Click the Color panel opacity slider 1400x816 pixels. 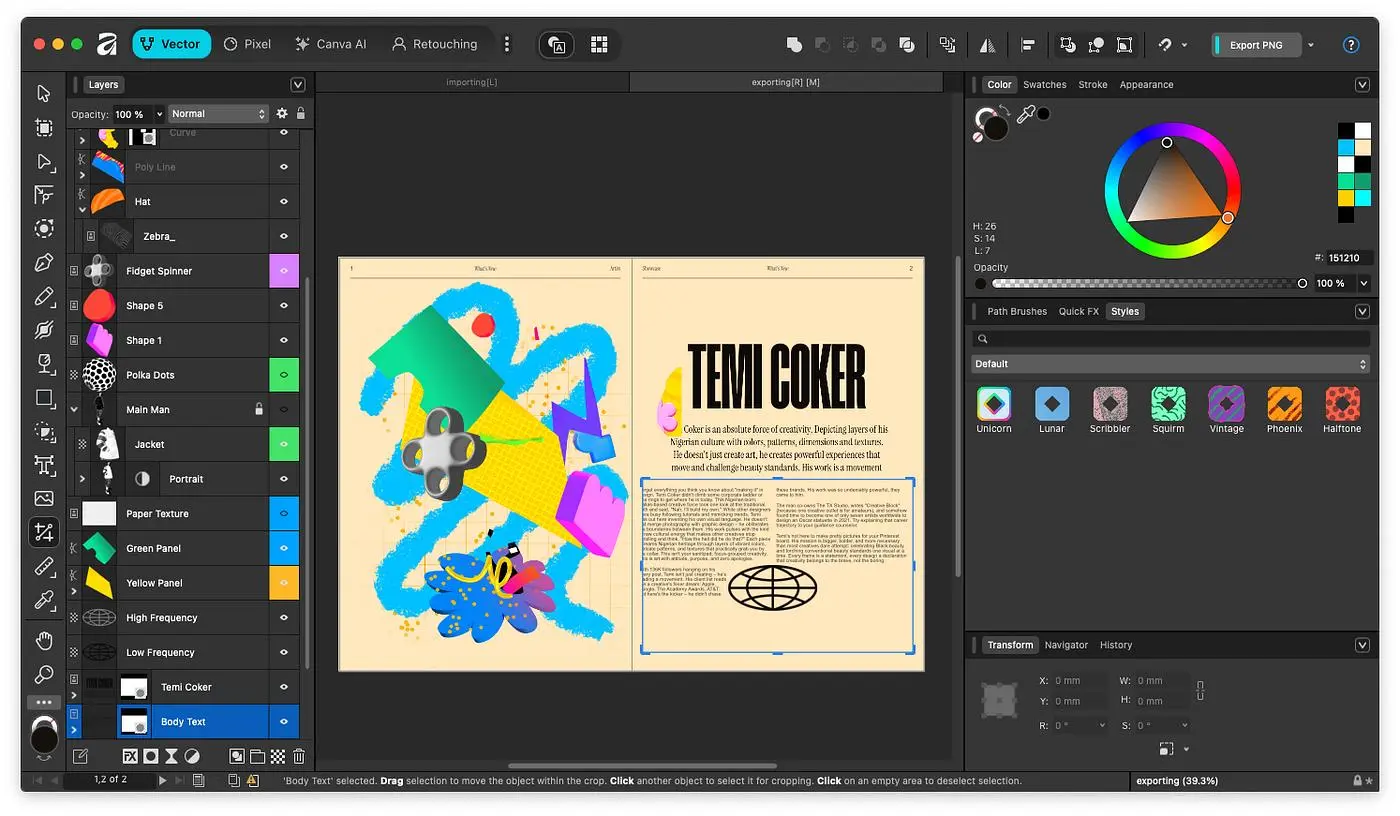coord(1147,283)
